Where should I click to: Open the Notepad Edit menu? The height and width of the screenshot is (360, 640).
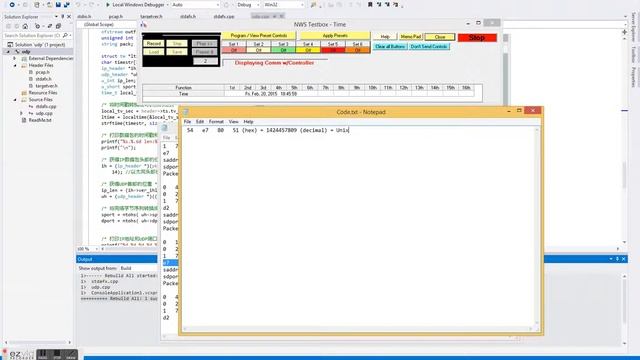200,122
